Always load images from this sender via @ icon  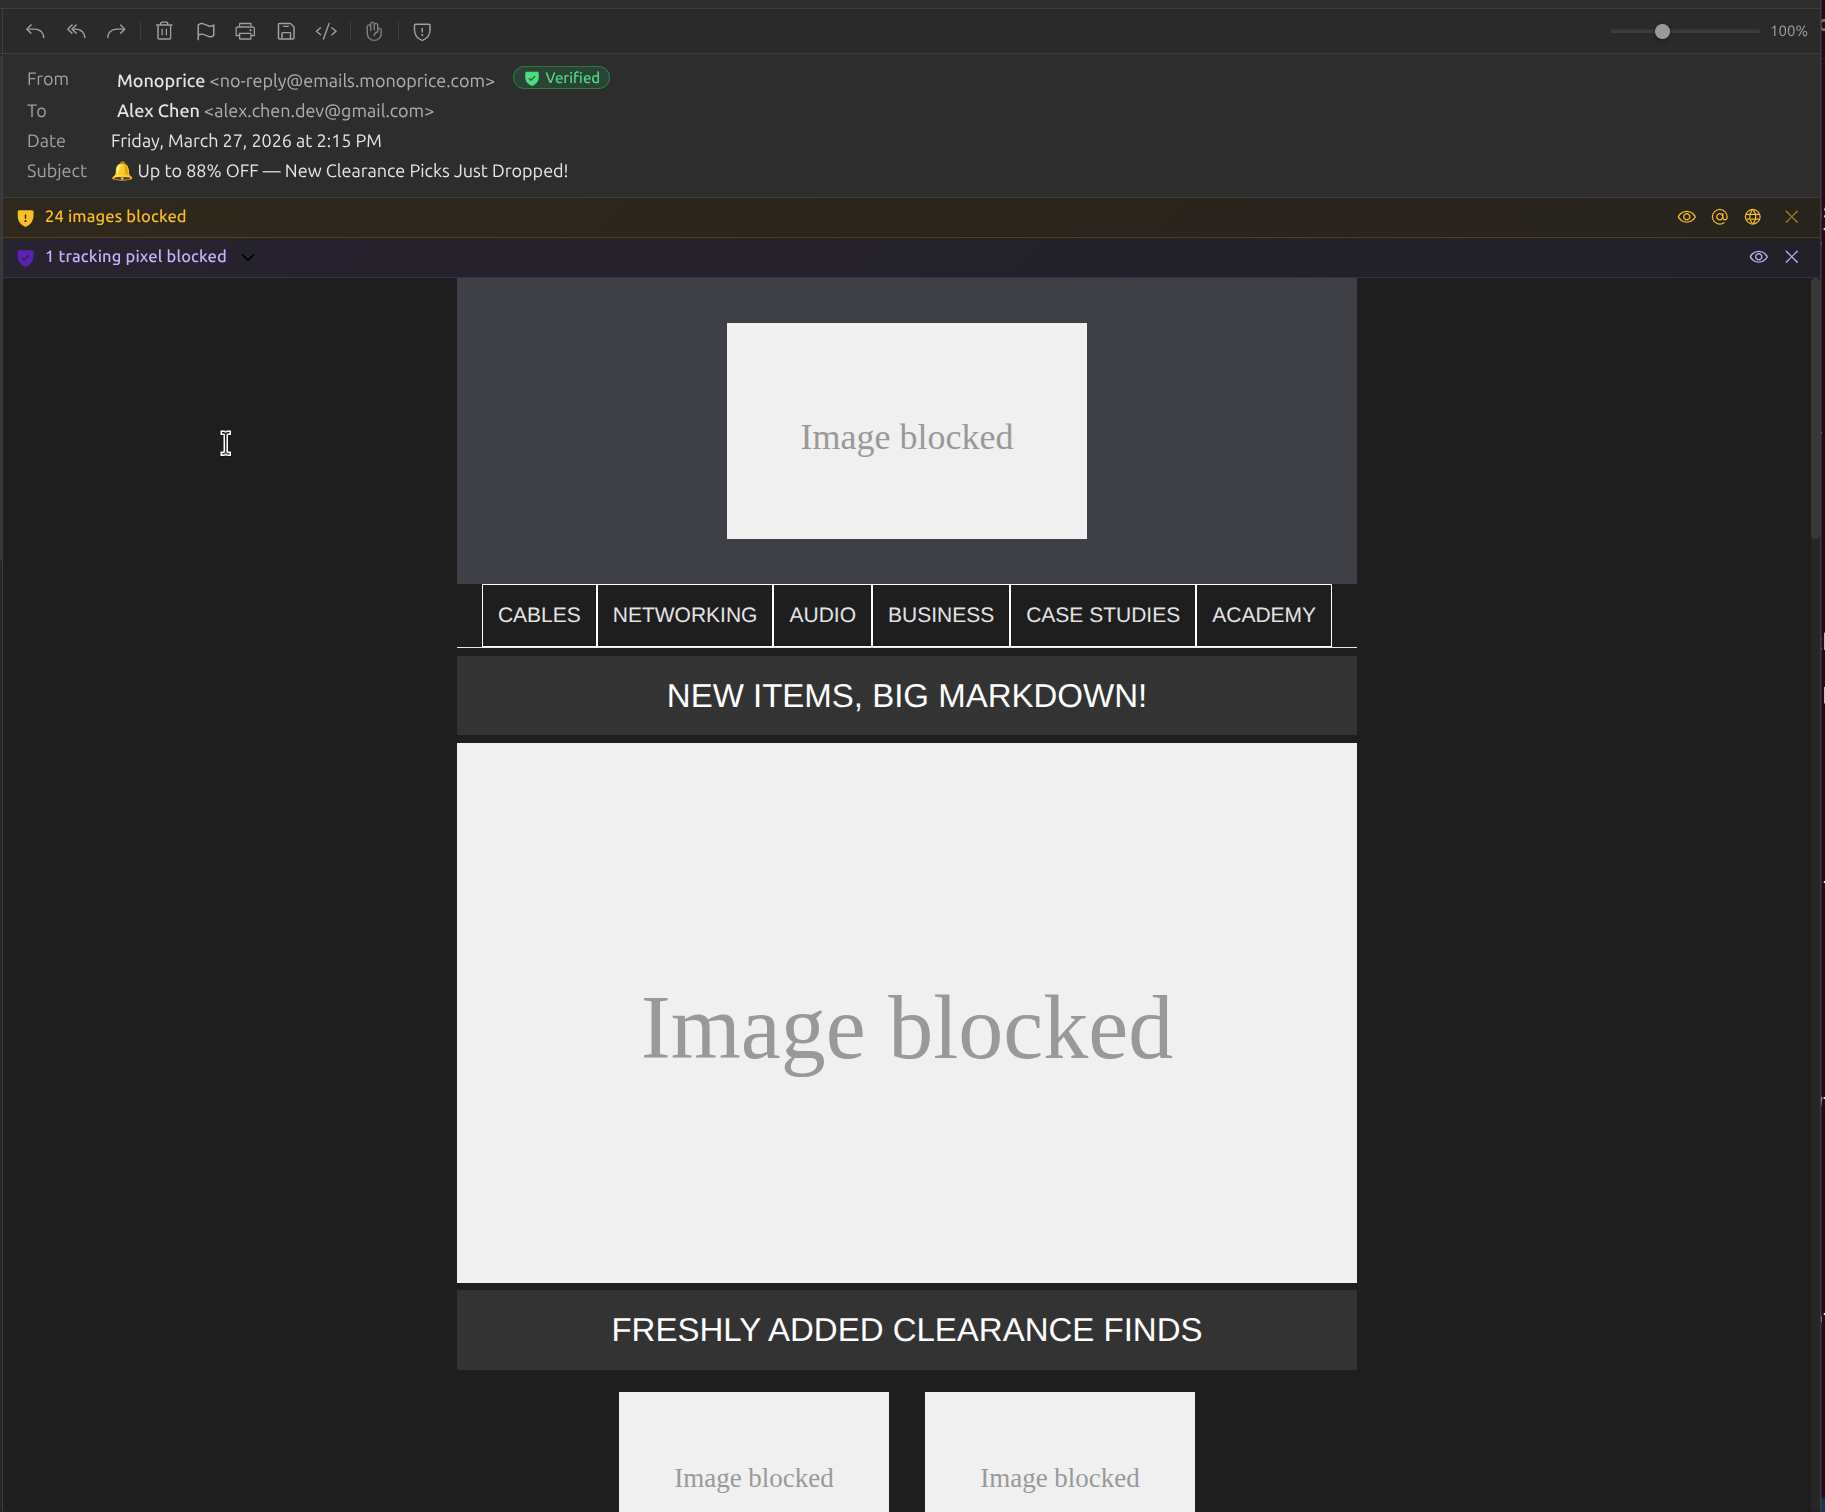tap(1720, 216)
